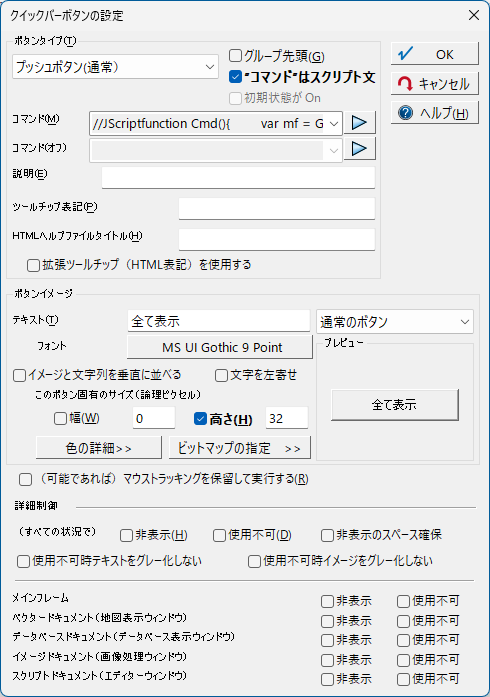Image resolution: width=490 pixels, height=697 pixels.
Task: Expand the コマンド(M) combo box arrow
Action: coord(334,124)
